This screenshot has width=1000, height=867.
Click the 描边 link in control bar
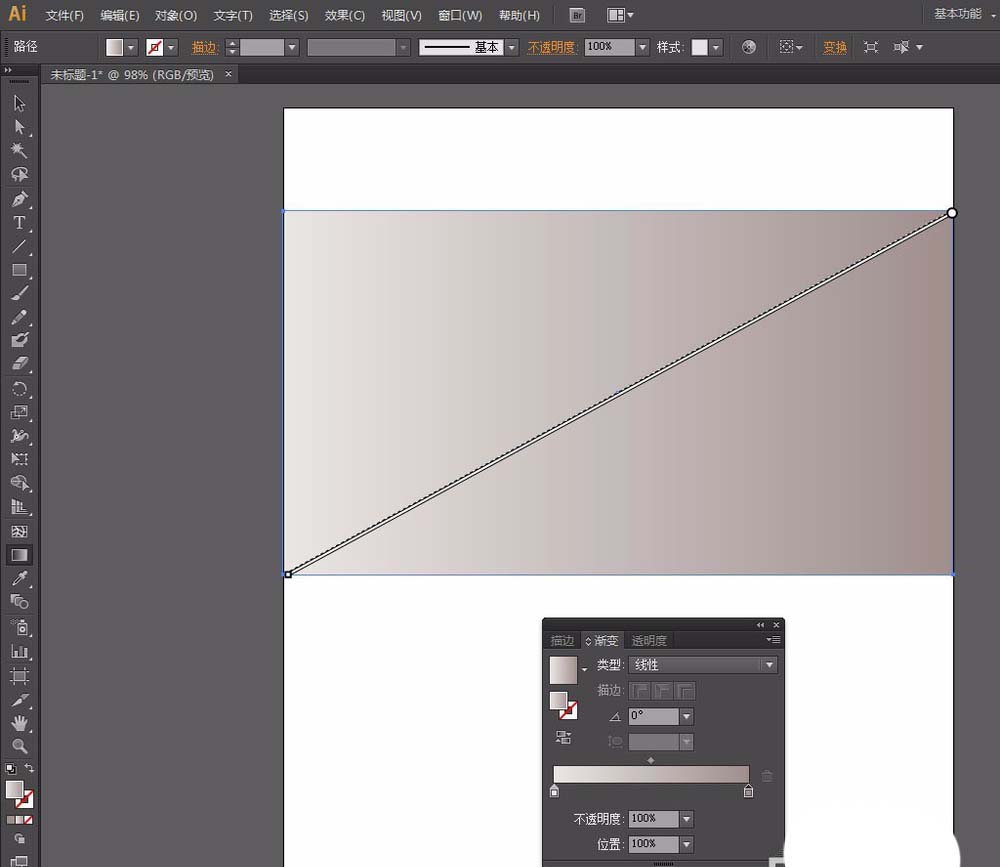coord(205,47)
